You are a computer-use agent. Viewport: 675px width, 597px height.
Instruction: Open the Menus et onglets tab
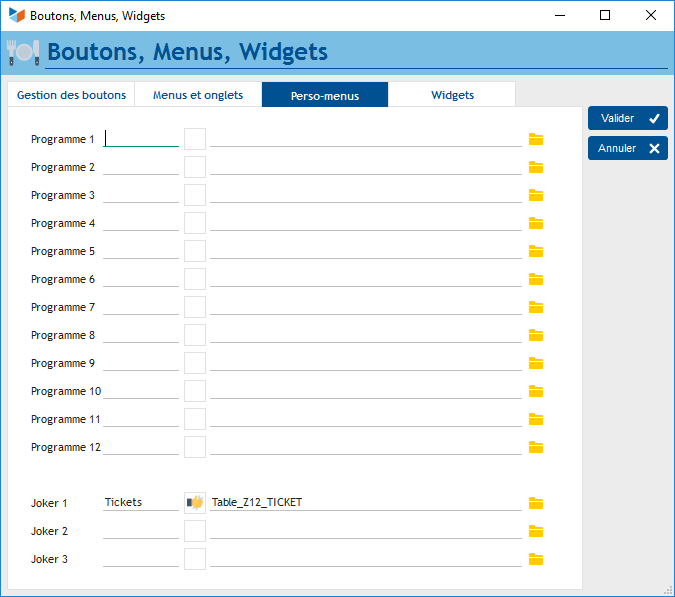[x=198, y=95]
